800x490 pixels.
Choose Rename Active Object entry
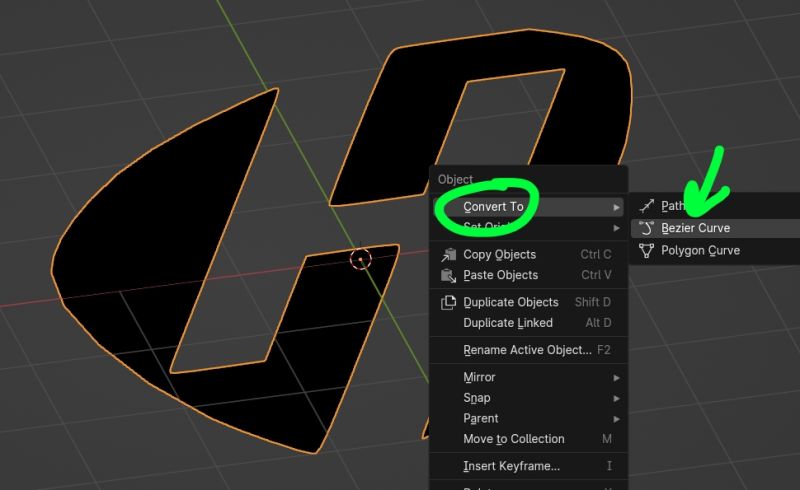(529, 350)
